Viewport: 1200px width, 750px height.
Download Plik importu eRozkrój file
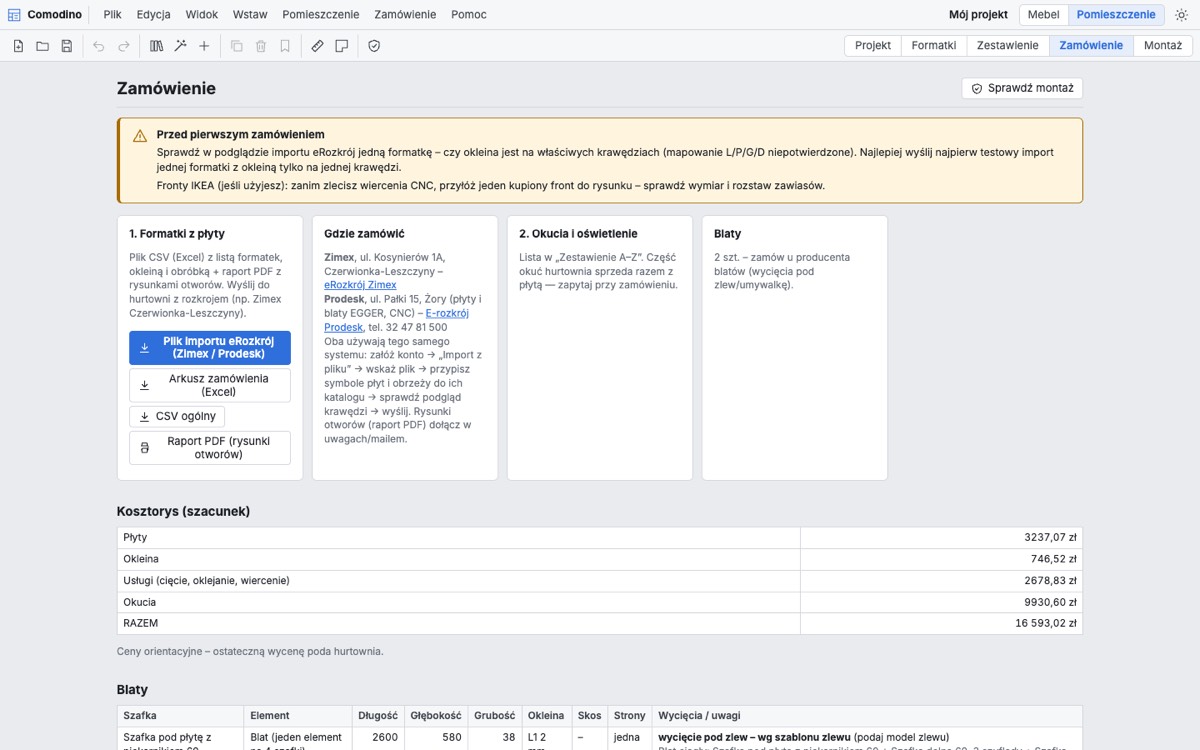[210, 348]
